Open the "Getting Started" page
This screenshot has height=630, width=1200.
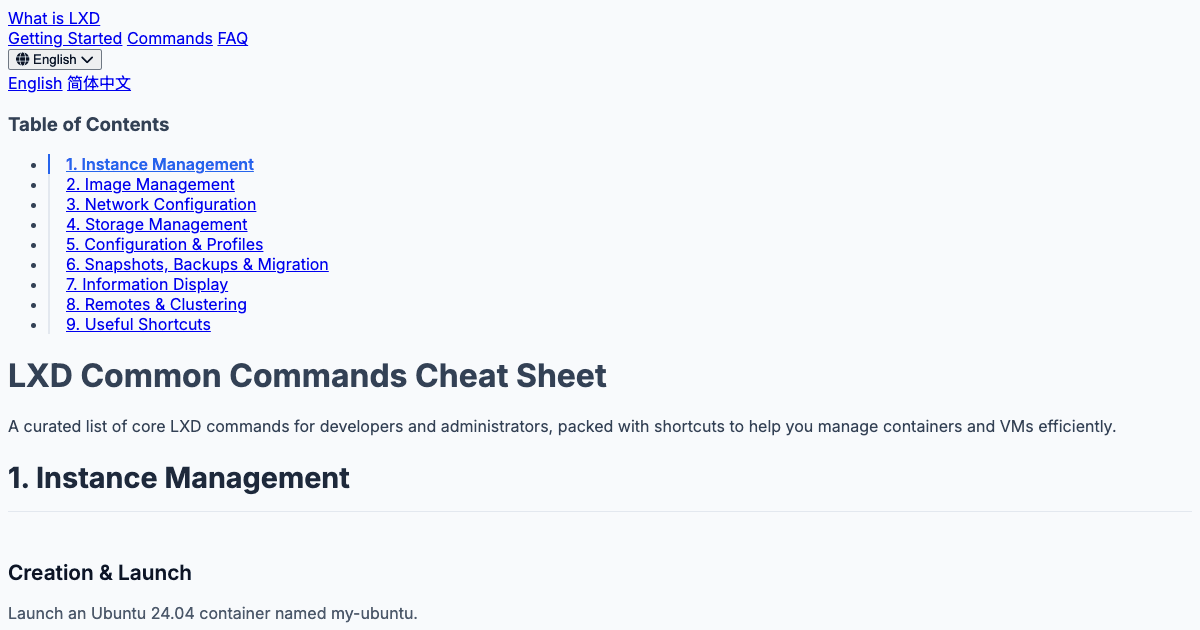[x=64, y=38]
